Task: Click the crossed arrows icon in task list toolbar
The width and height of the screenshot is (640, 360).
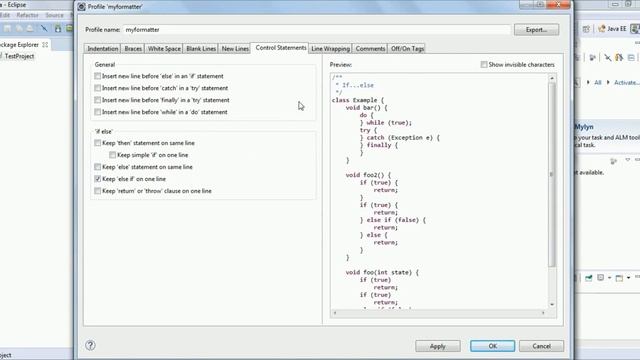Action: [x=608, y=58]
